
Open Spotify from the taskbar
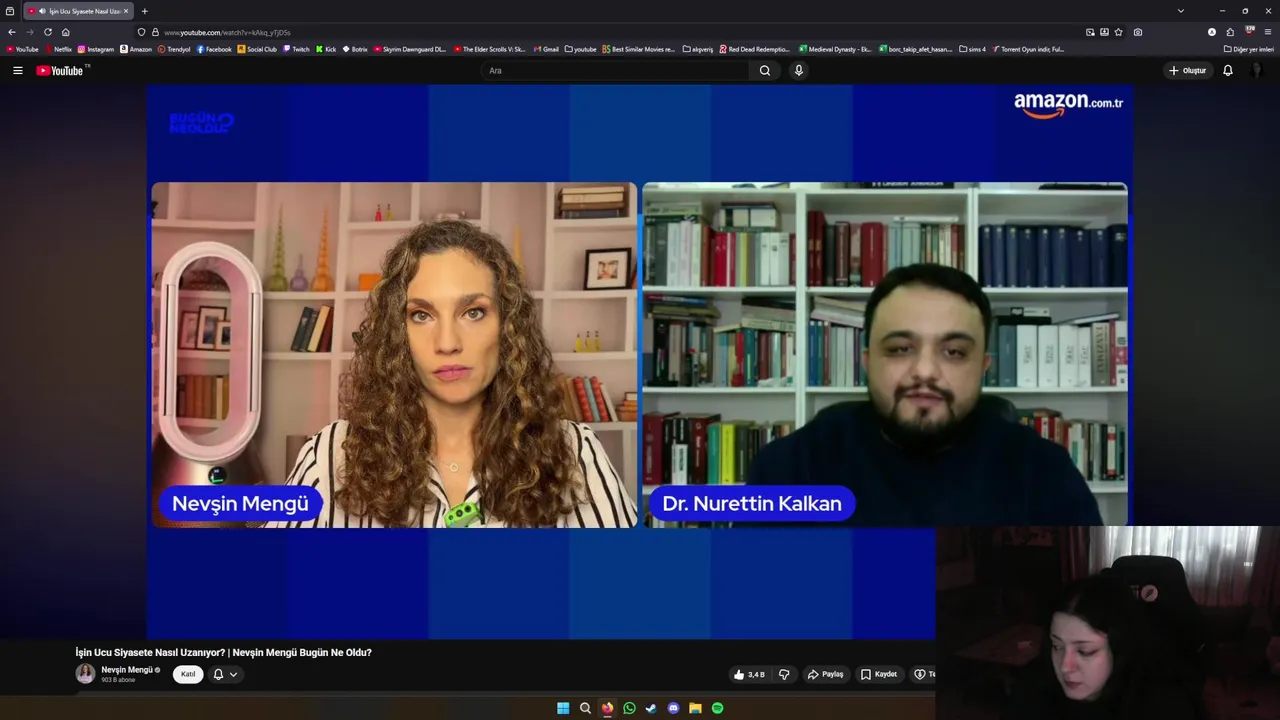[x=717, y=708]
